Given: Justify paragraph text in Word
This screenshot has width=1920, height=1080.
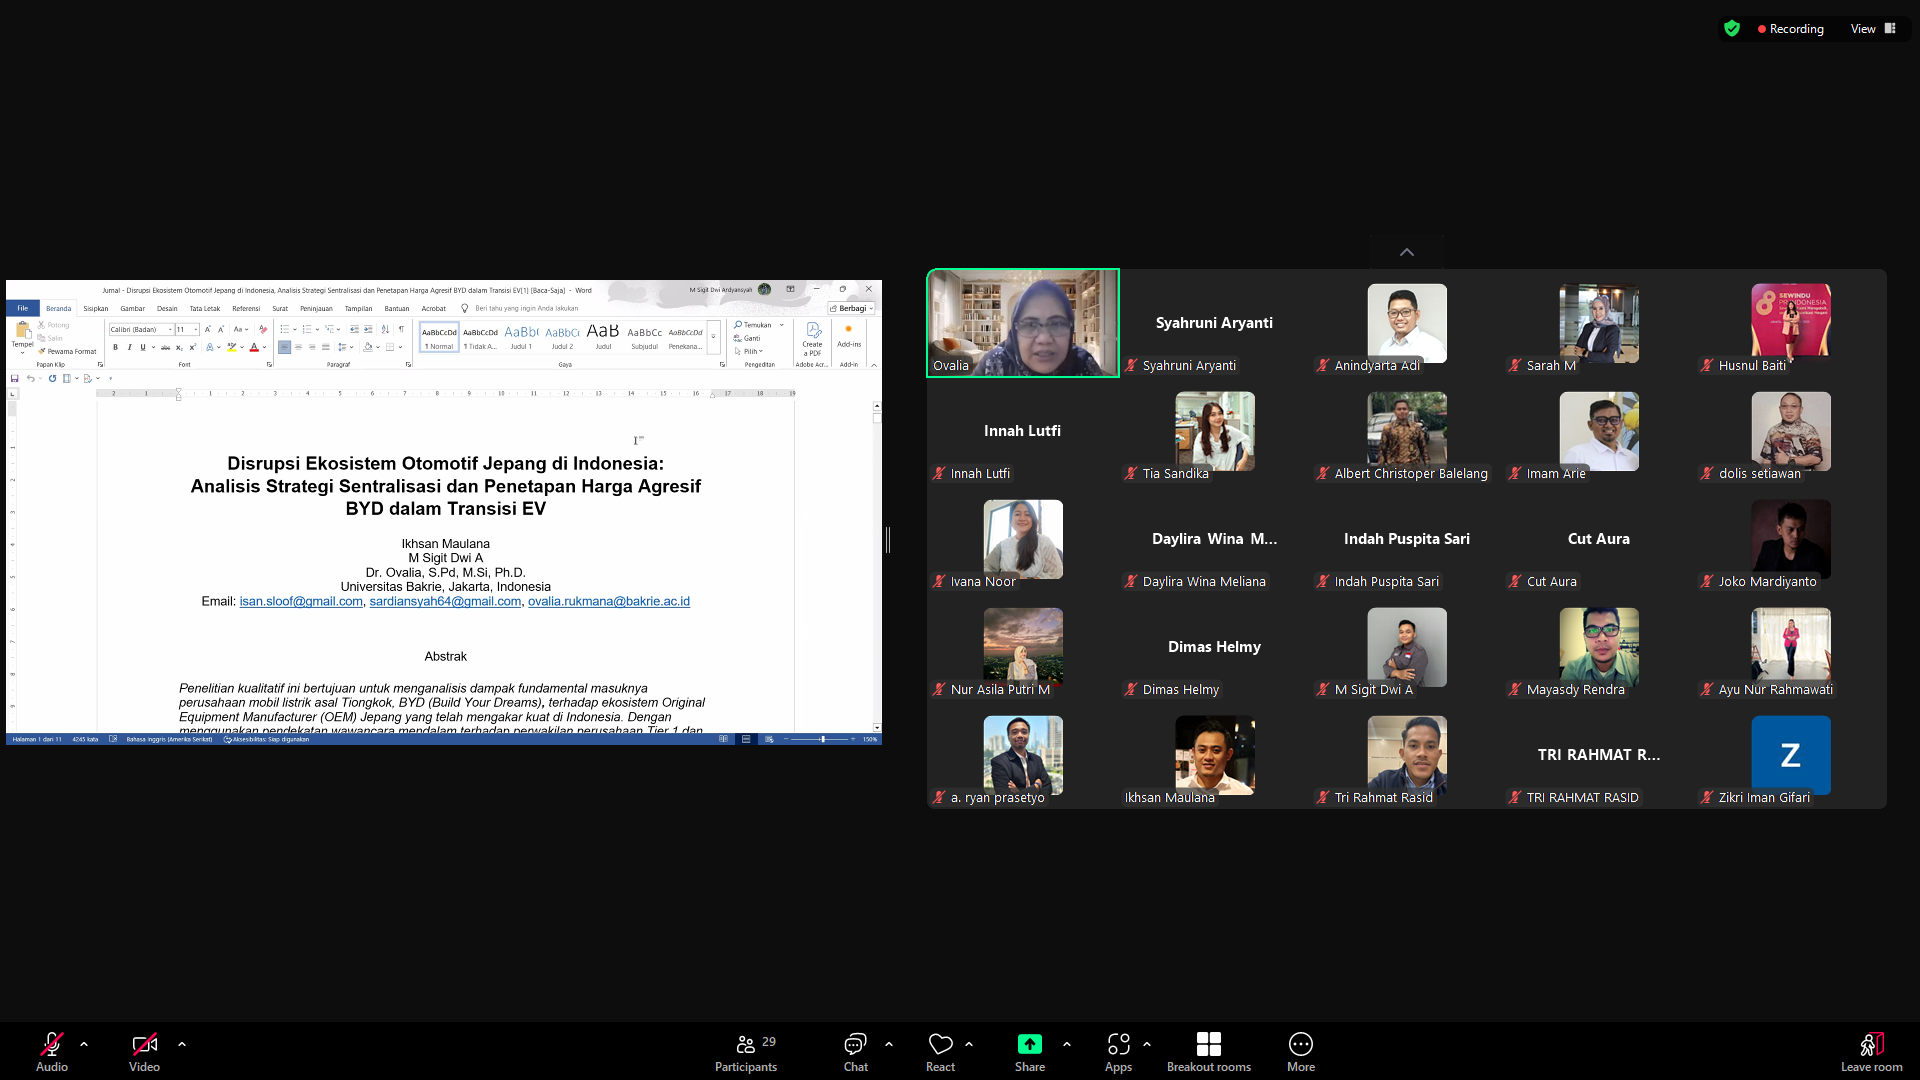Looking at the screenshot, I should click(326, 347).
